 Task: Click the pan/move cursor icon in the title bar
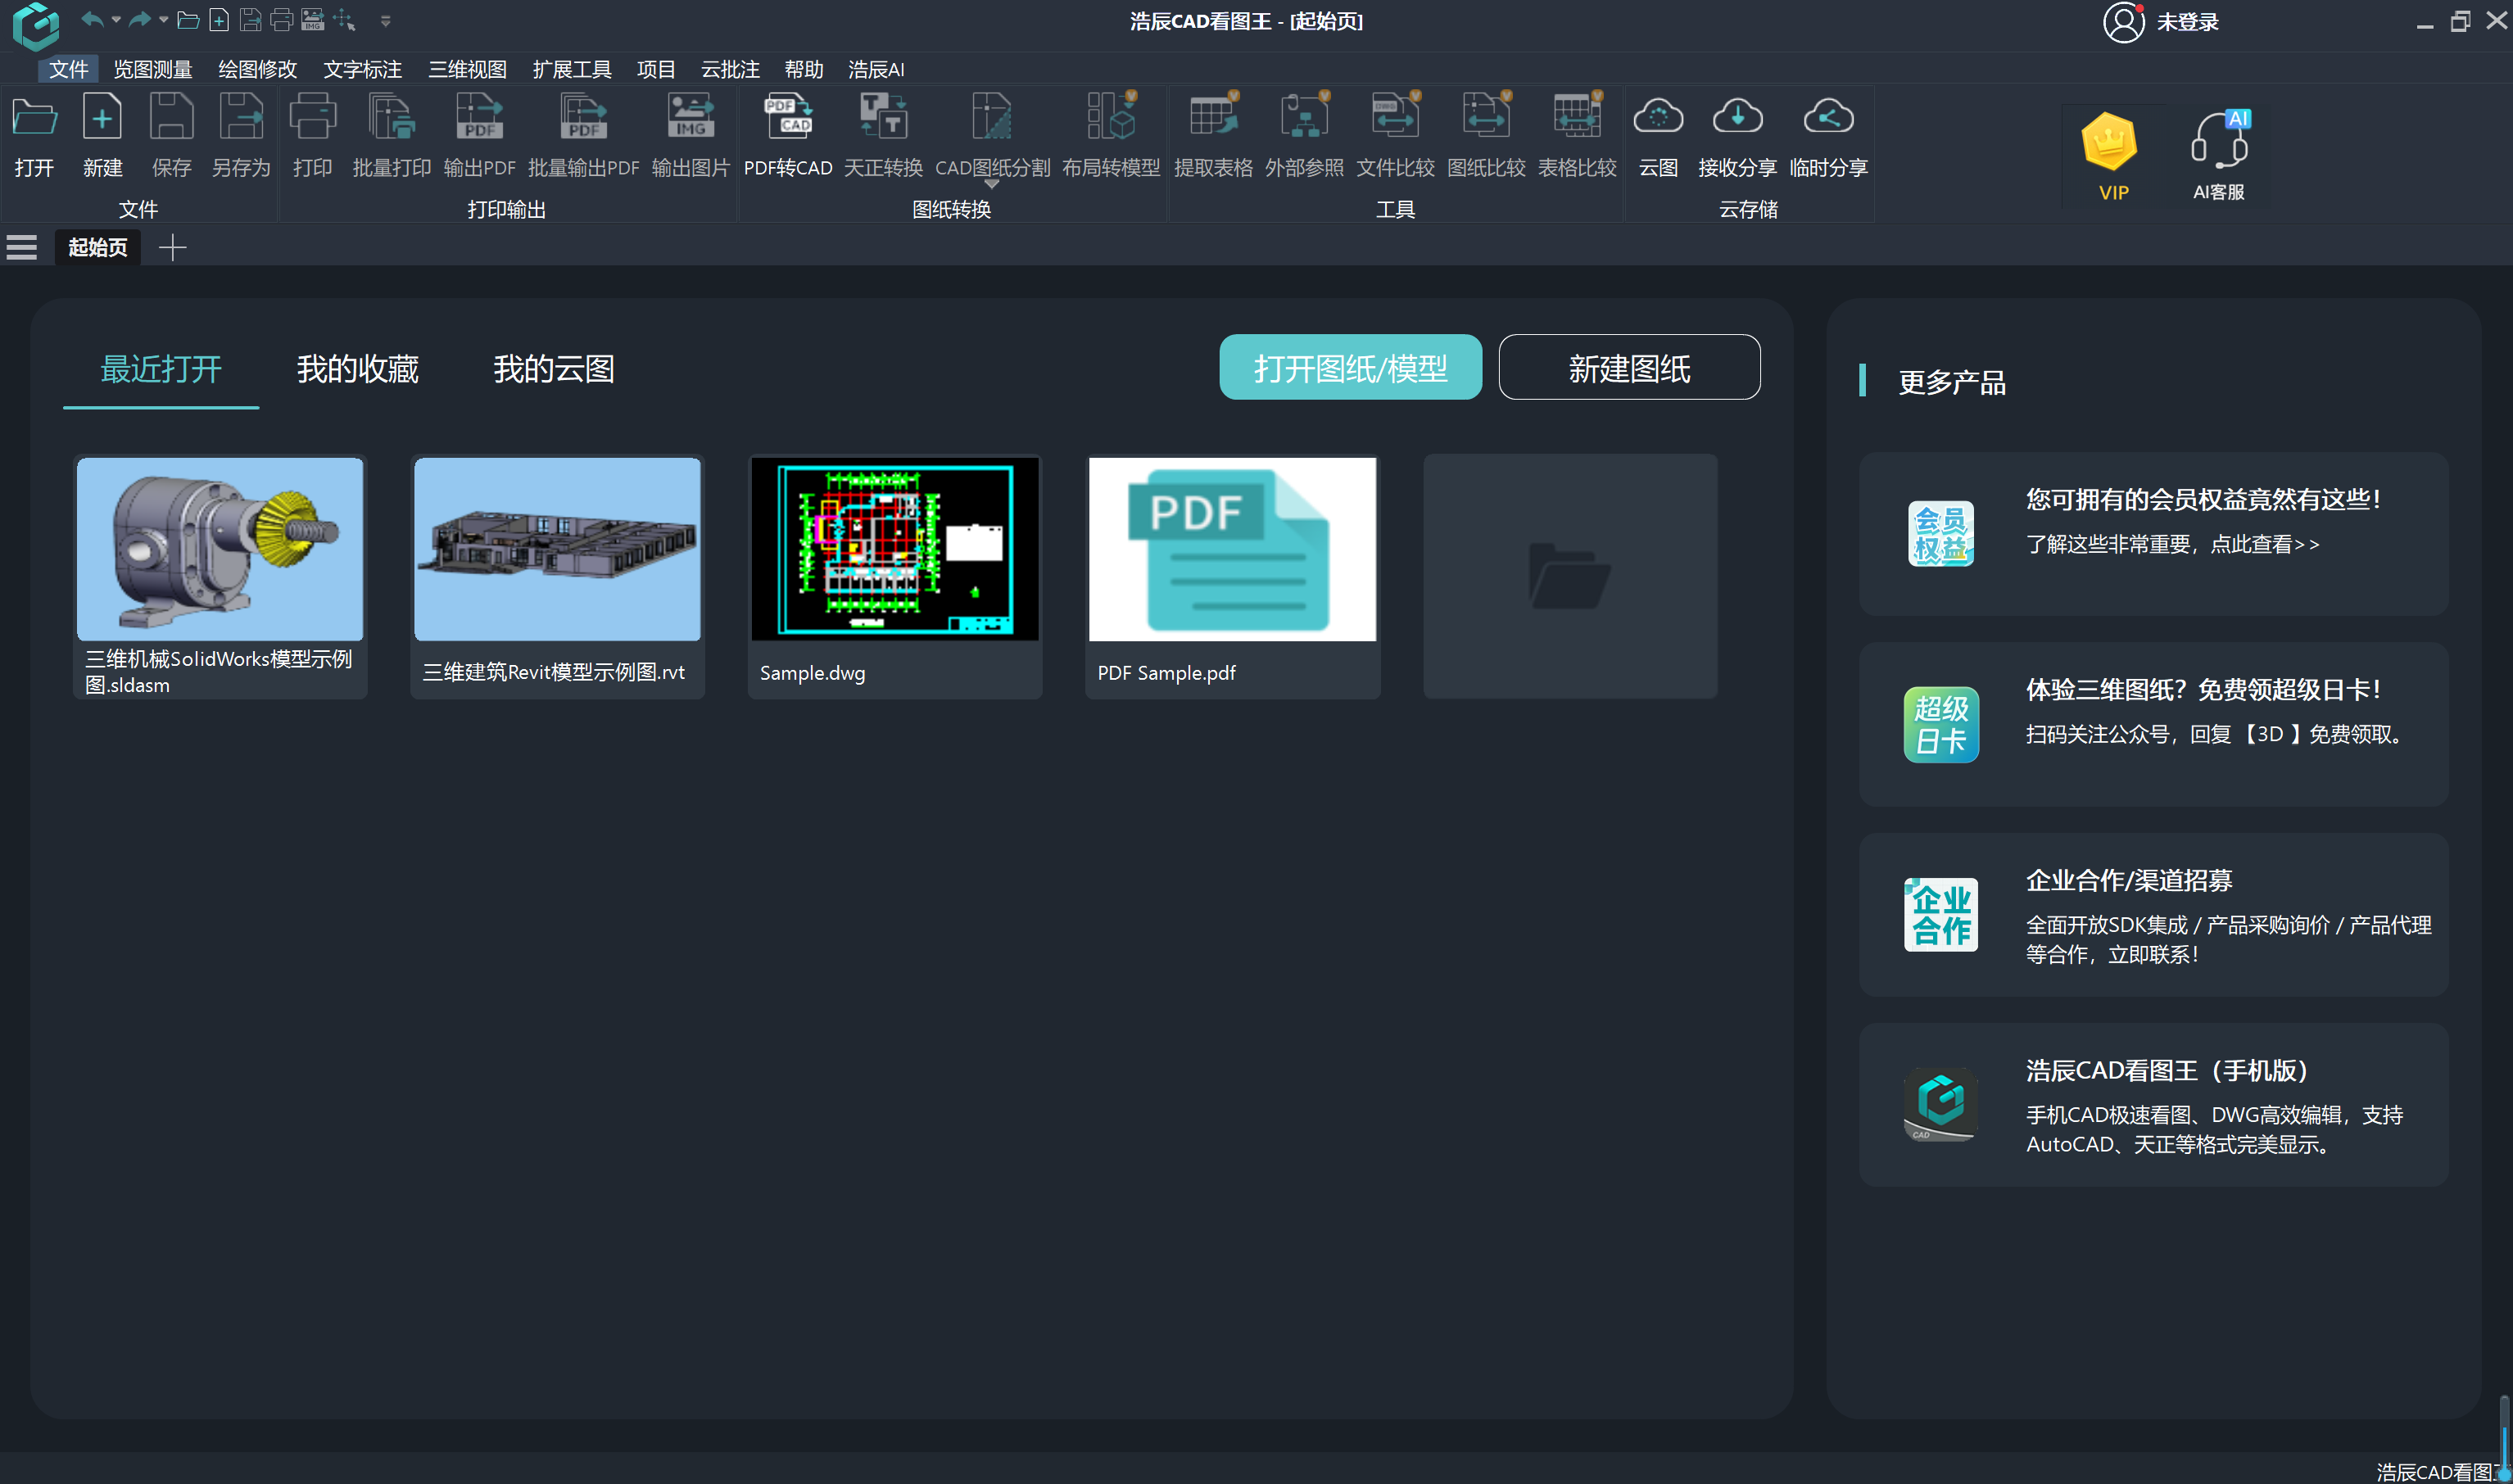[x=345, y=20]
